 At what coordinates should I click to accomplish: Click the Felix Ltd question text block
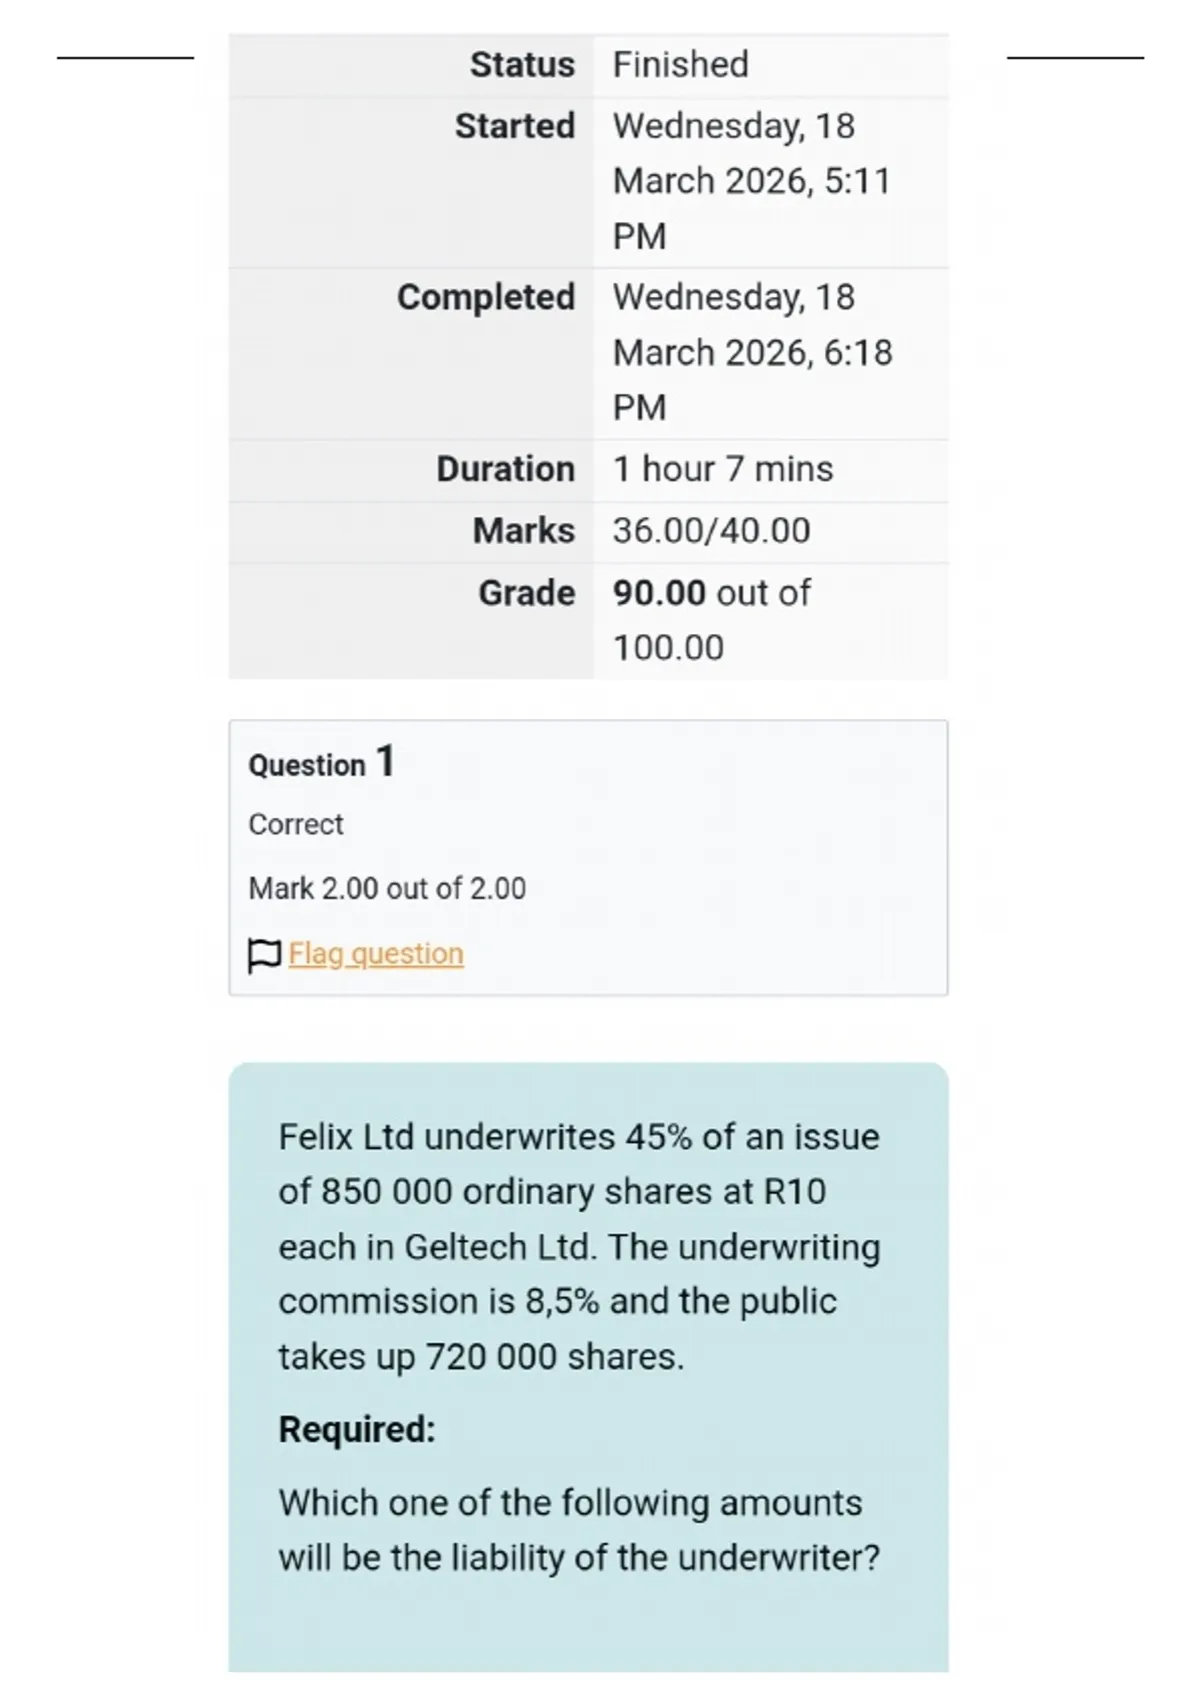pyautogui.click(x=580, y=1246)
